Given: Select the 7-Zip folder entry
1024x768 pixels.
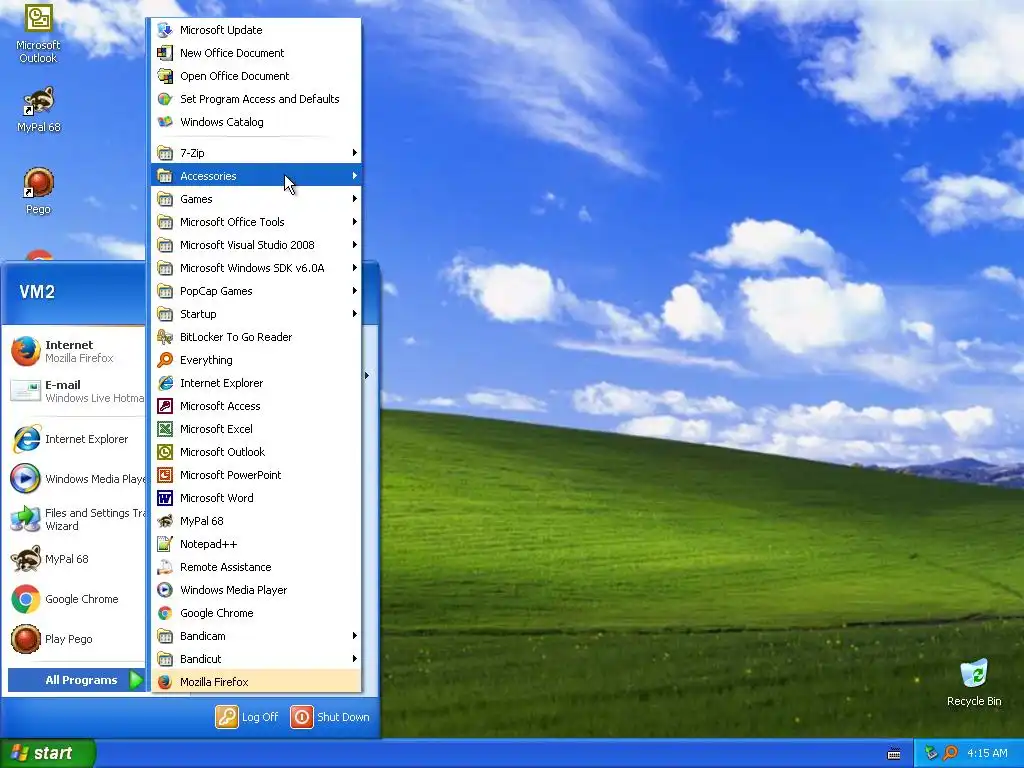Looking at the screenshot, I should [x=256, y=153].
